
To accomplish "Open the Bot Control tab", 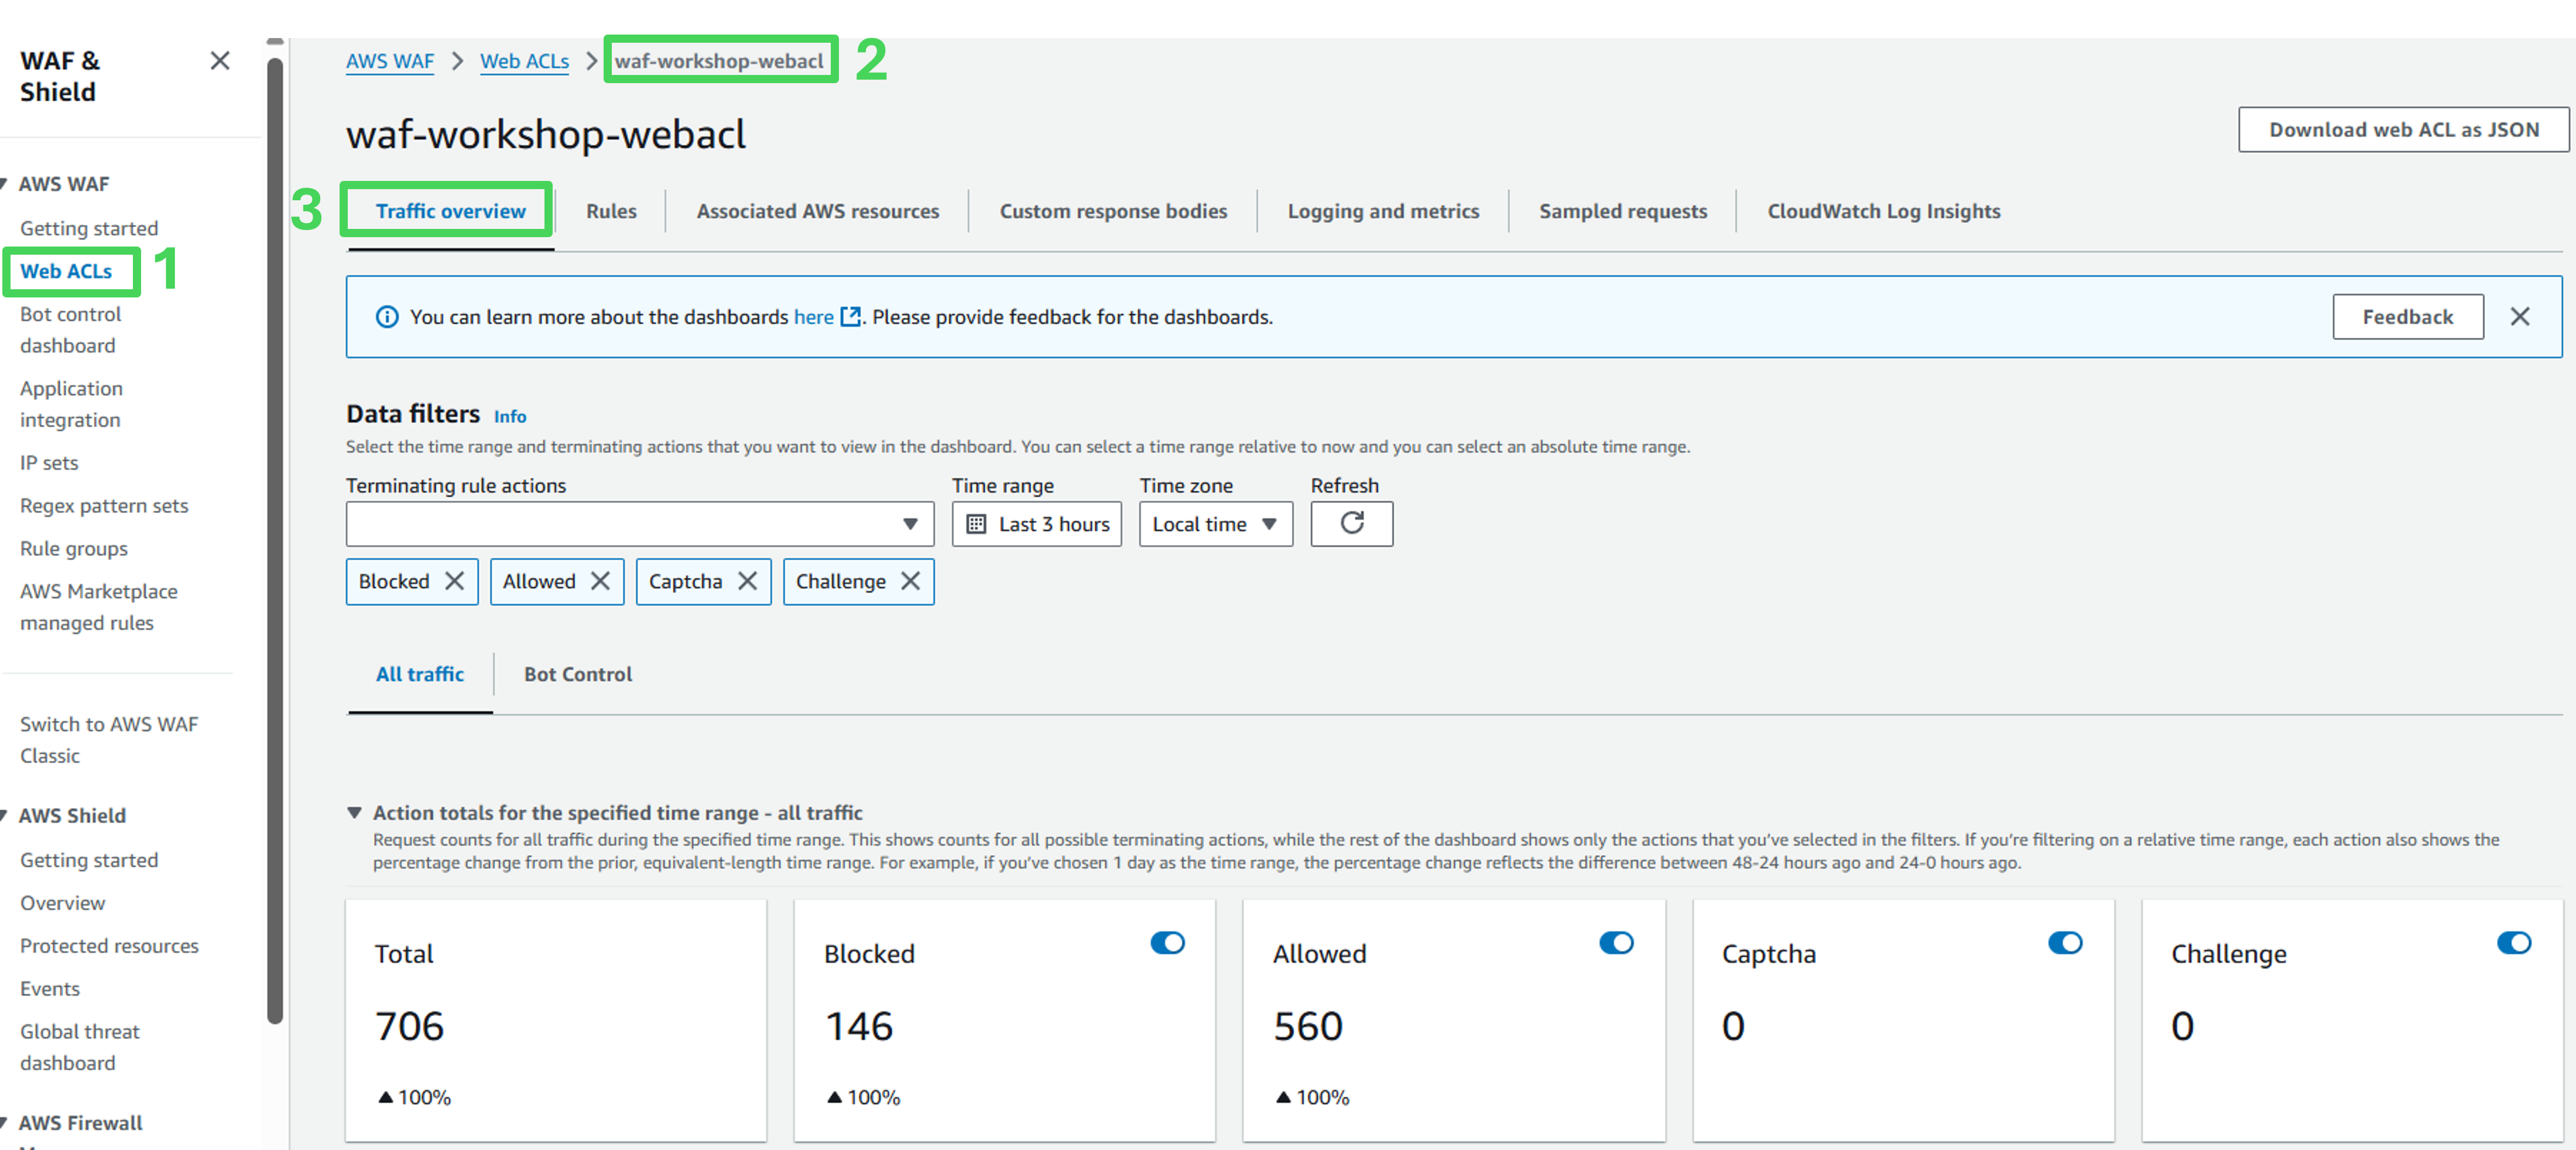I will [x=578, y=674].
